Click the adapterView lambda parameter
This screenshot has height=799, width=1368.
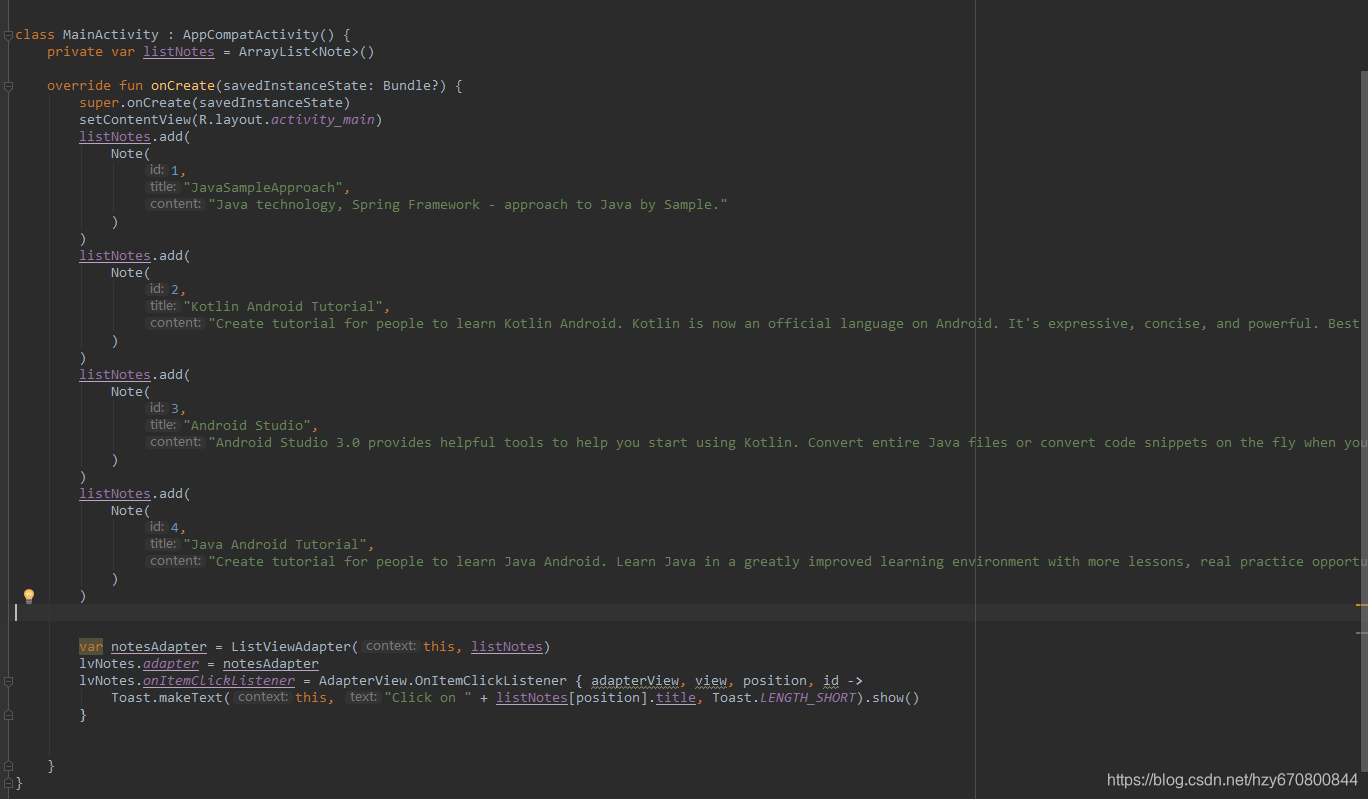point(635,681)
